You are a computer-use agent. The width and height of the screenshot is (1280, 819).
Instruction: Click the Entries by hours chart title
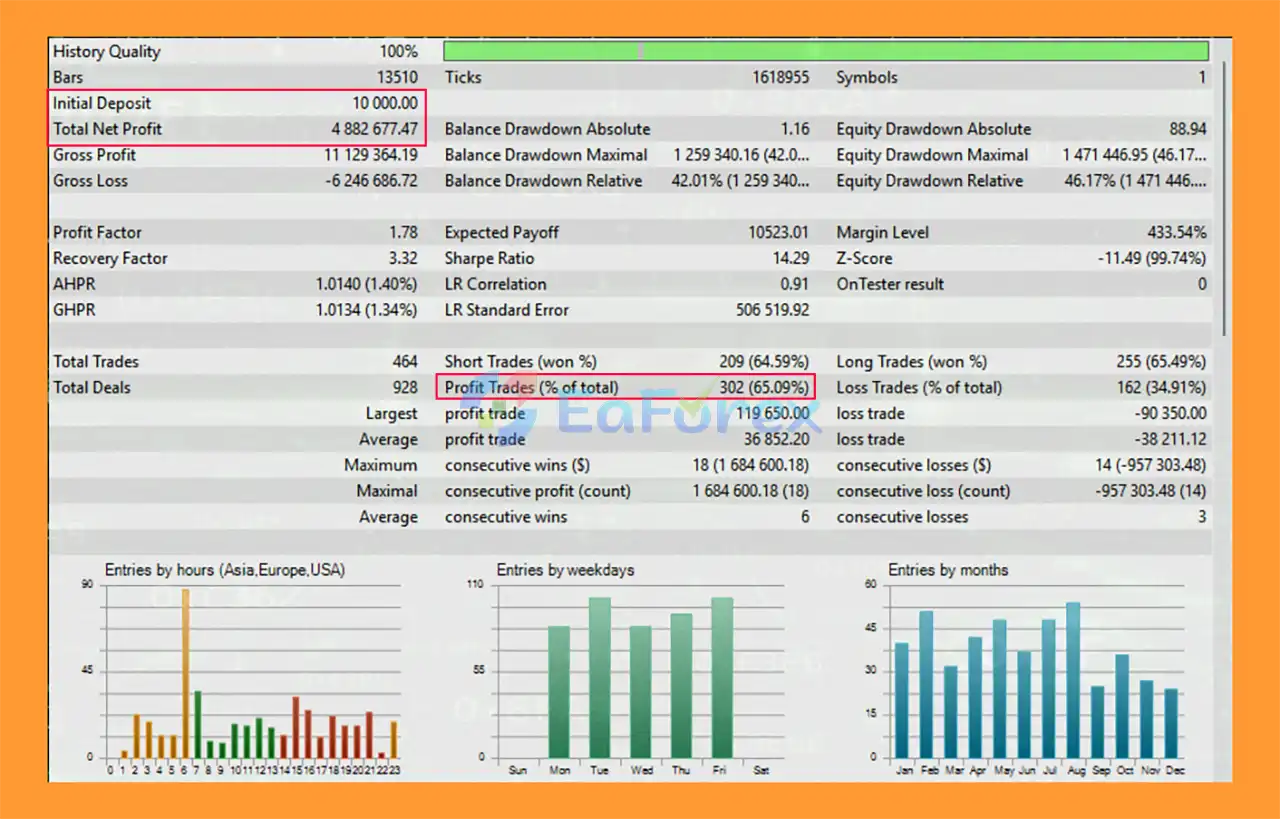click(225, 570)
